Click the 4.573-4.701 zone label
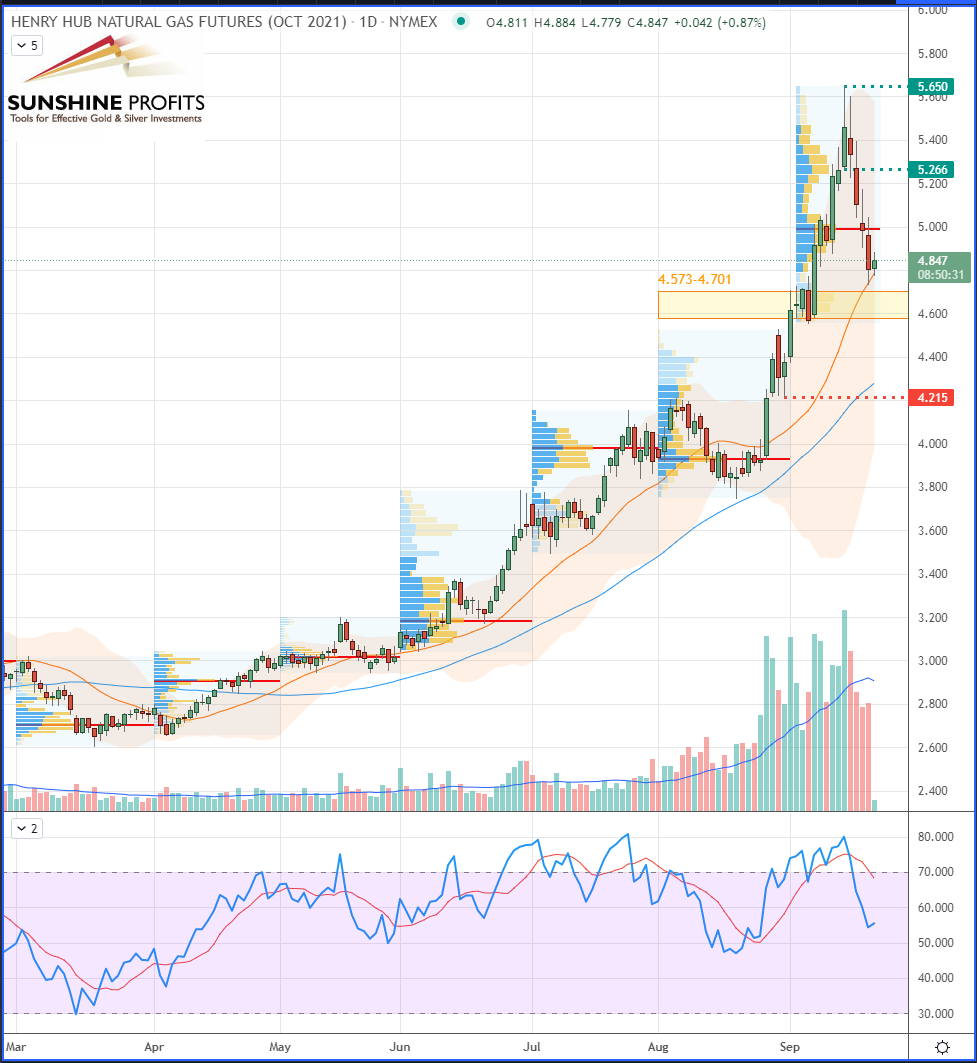The width and height of the screenshot is (977, 1063). (x=694, y=279)
